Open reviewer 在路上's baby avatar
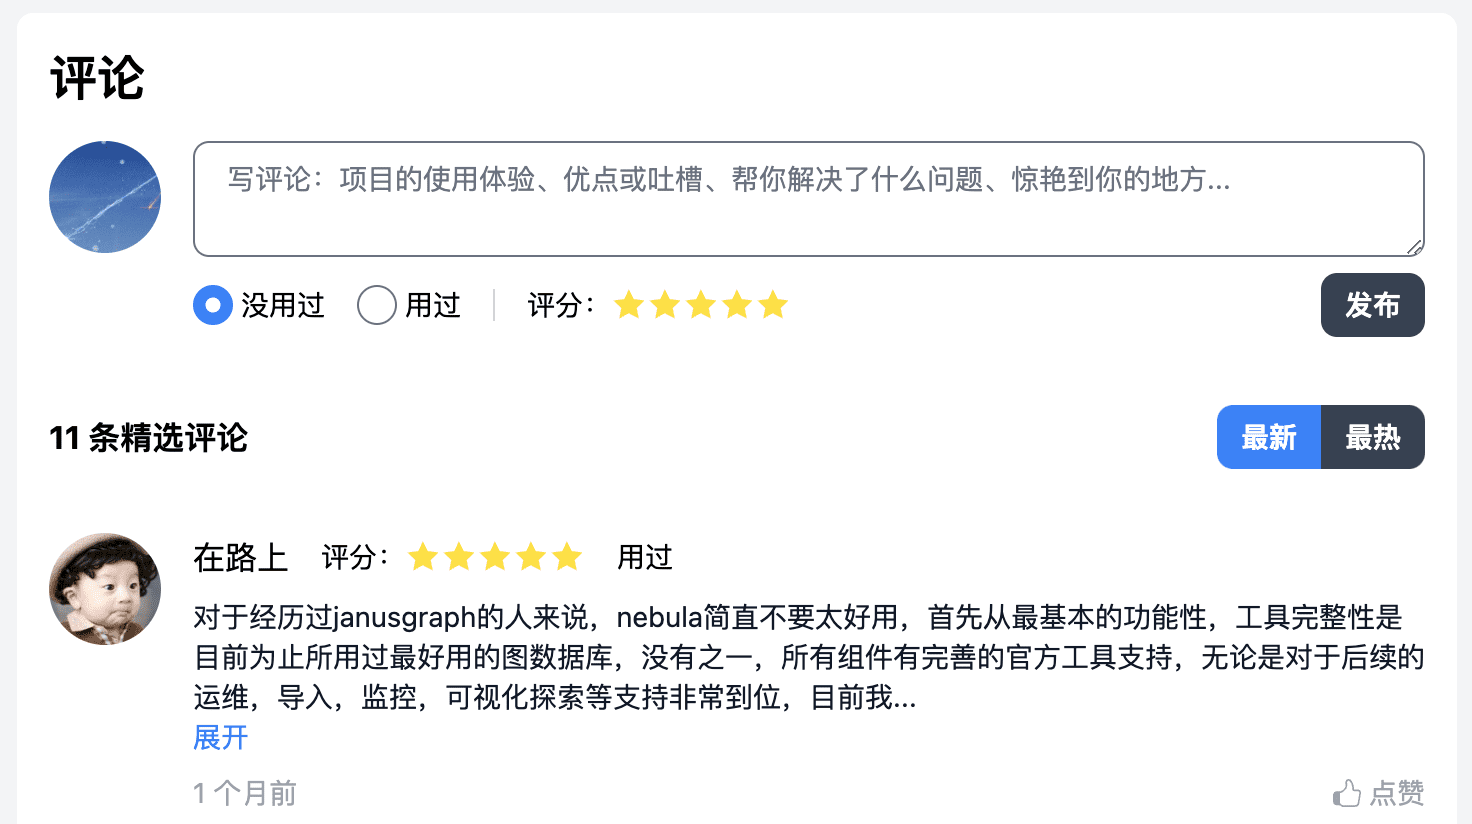This screenshot has height=824, width=1472. point(105,589)
